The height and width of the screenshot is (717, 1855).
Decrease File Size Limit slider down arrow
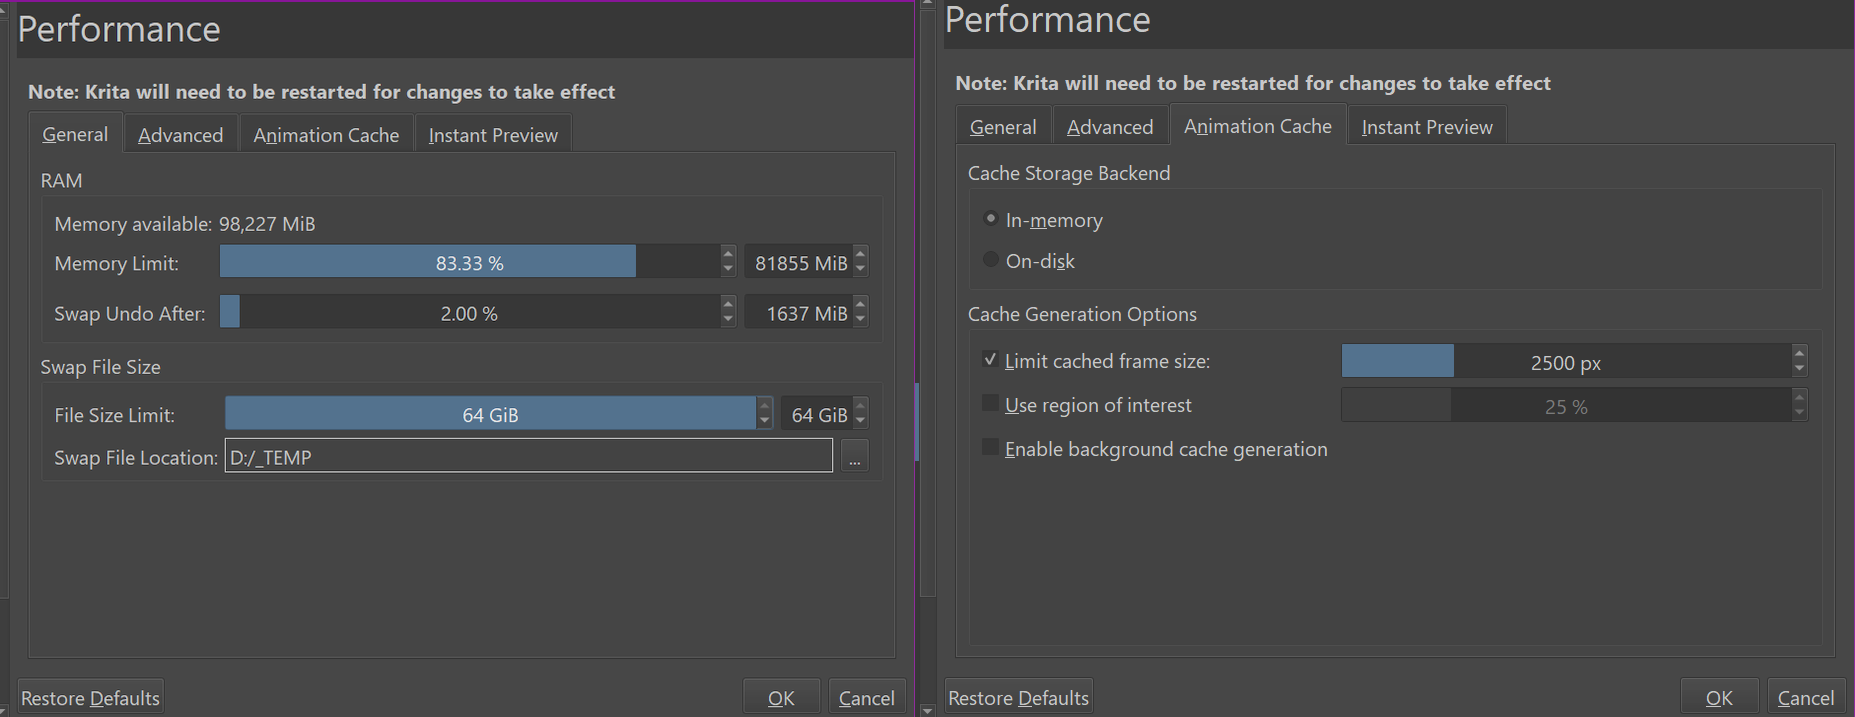pos(765,421)
